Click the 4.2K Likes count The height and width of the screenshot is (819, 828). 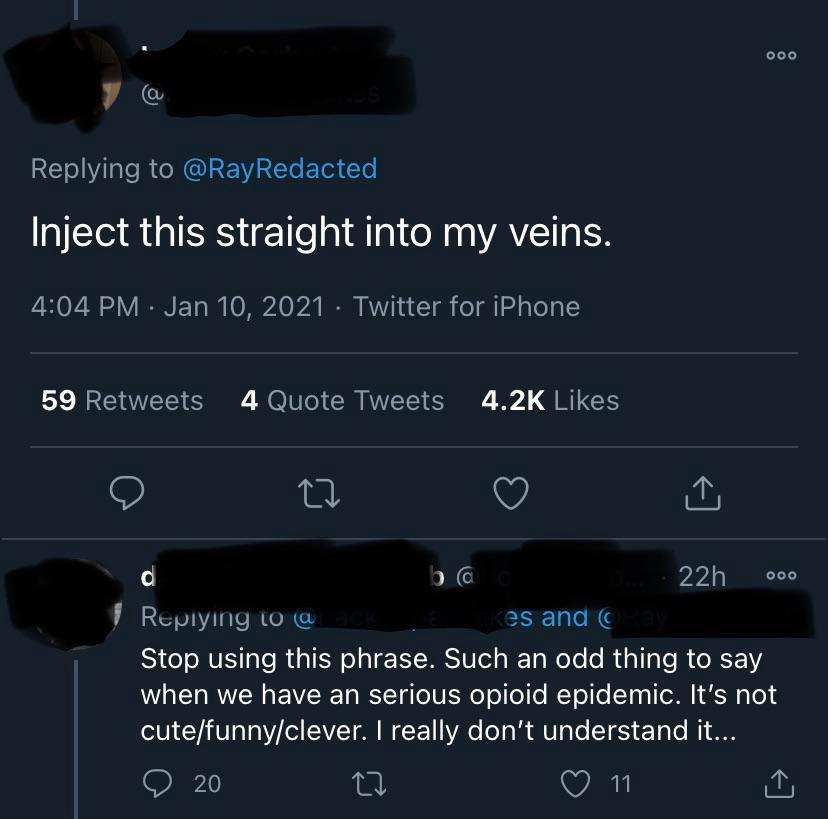coord(550,400)
